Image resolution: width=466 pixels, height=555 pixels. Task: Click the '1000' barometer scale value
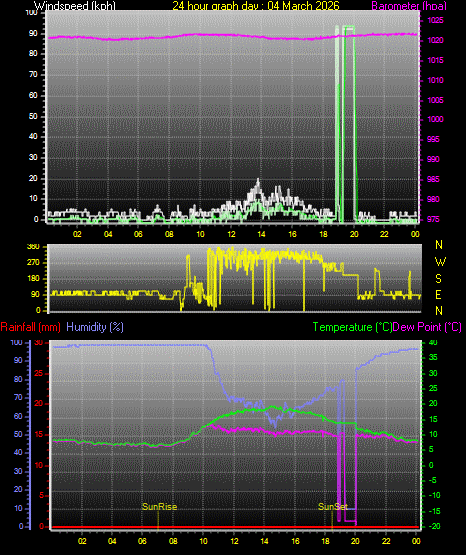(x=435, y=119)
